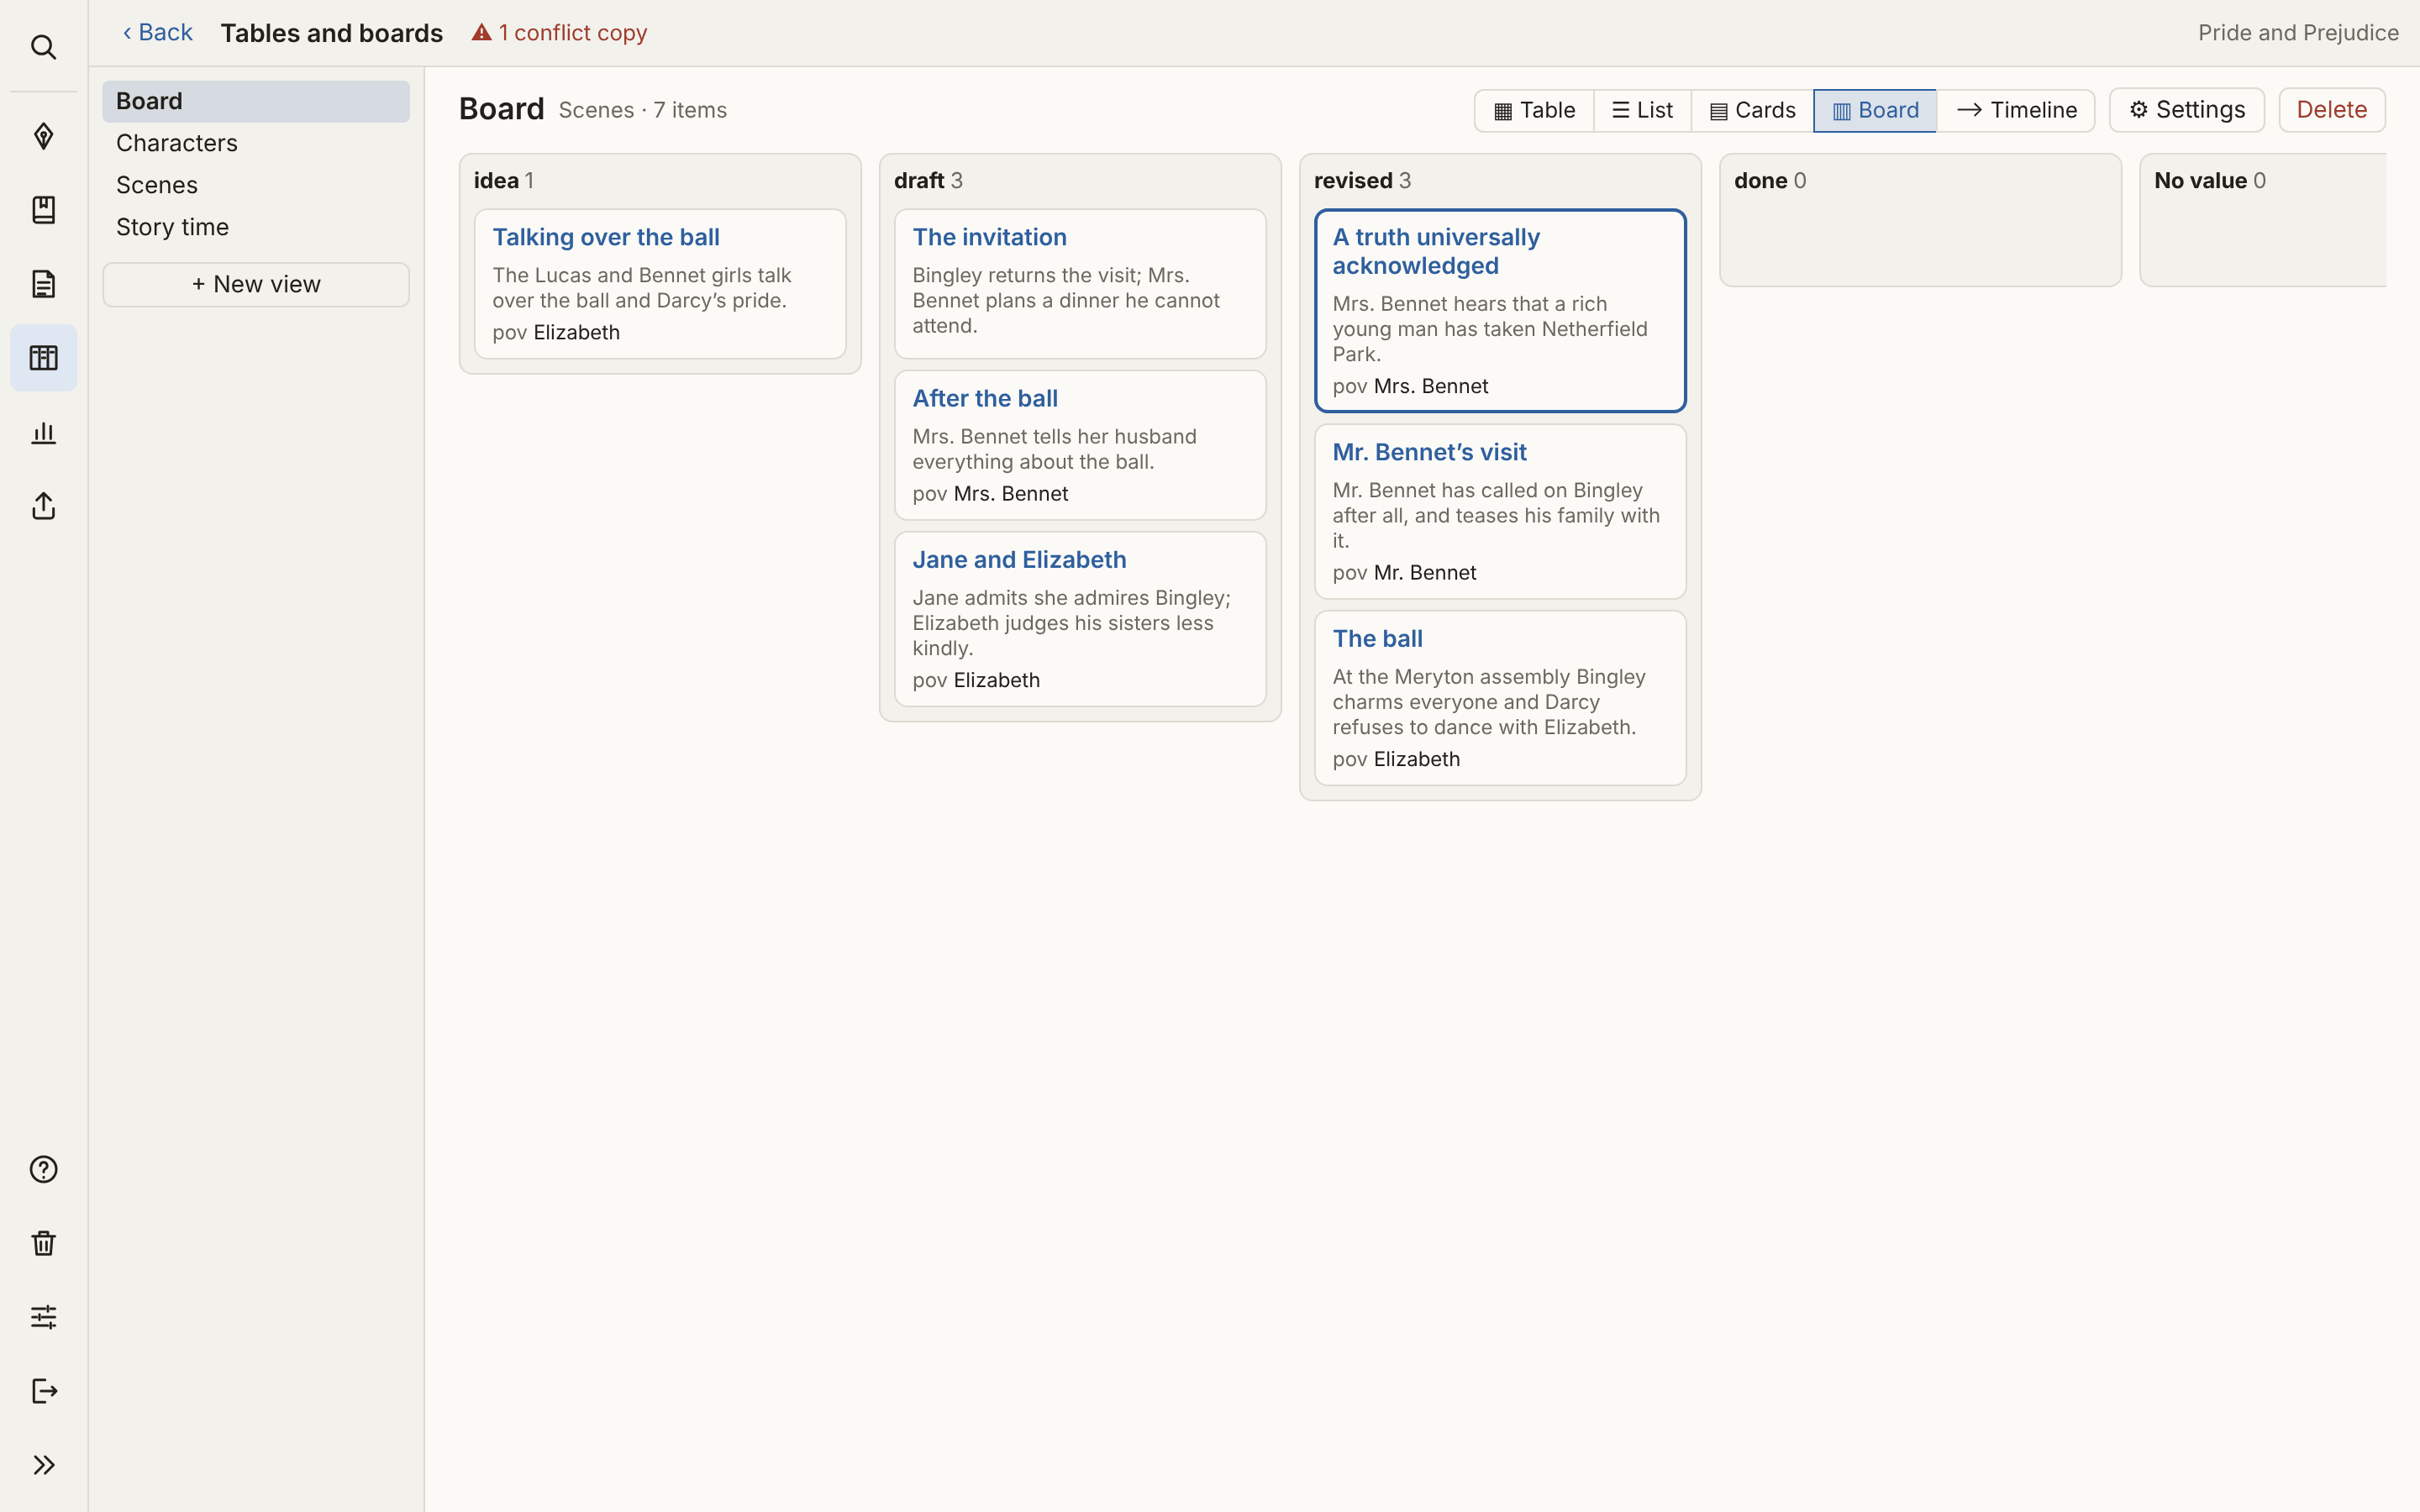Open The ball scene card
The image size is (2420, 1512).
click(x=1500, y=698)
